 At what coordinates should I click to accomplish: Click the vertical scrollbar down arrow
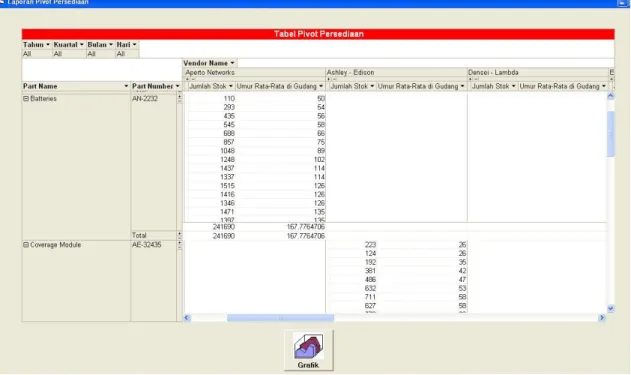coord(610,309)
